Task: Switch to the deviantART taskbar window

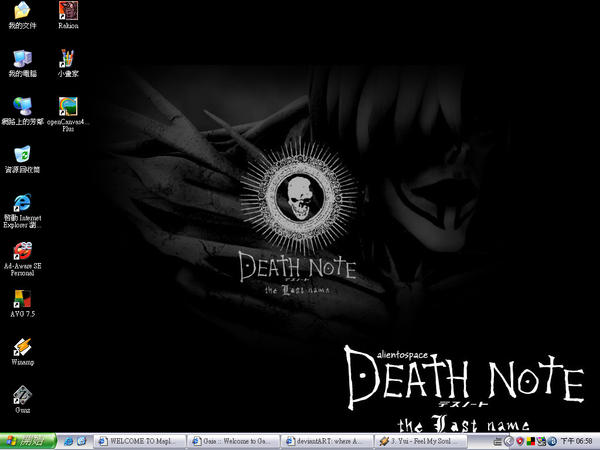Action: click(327, 442)
